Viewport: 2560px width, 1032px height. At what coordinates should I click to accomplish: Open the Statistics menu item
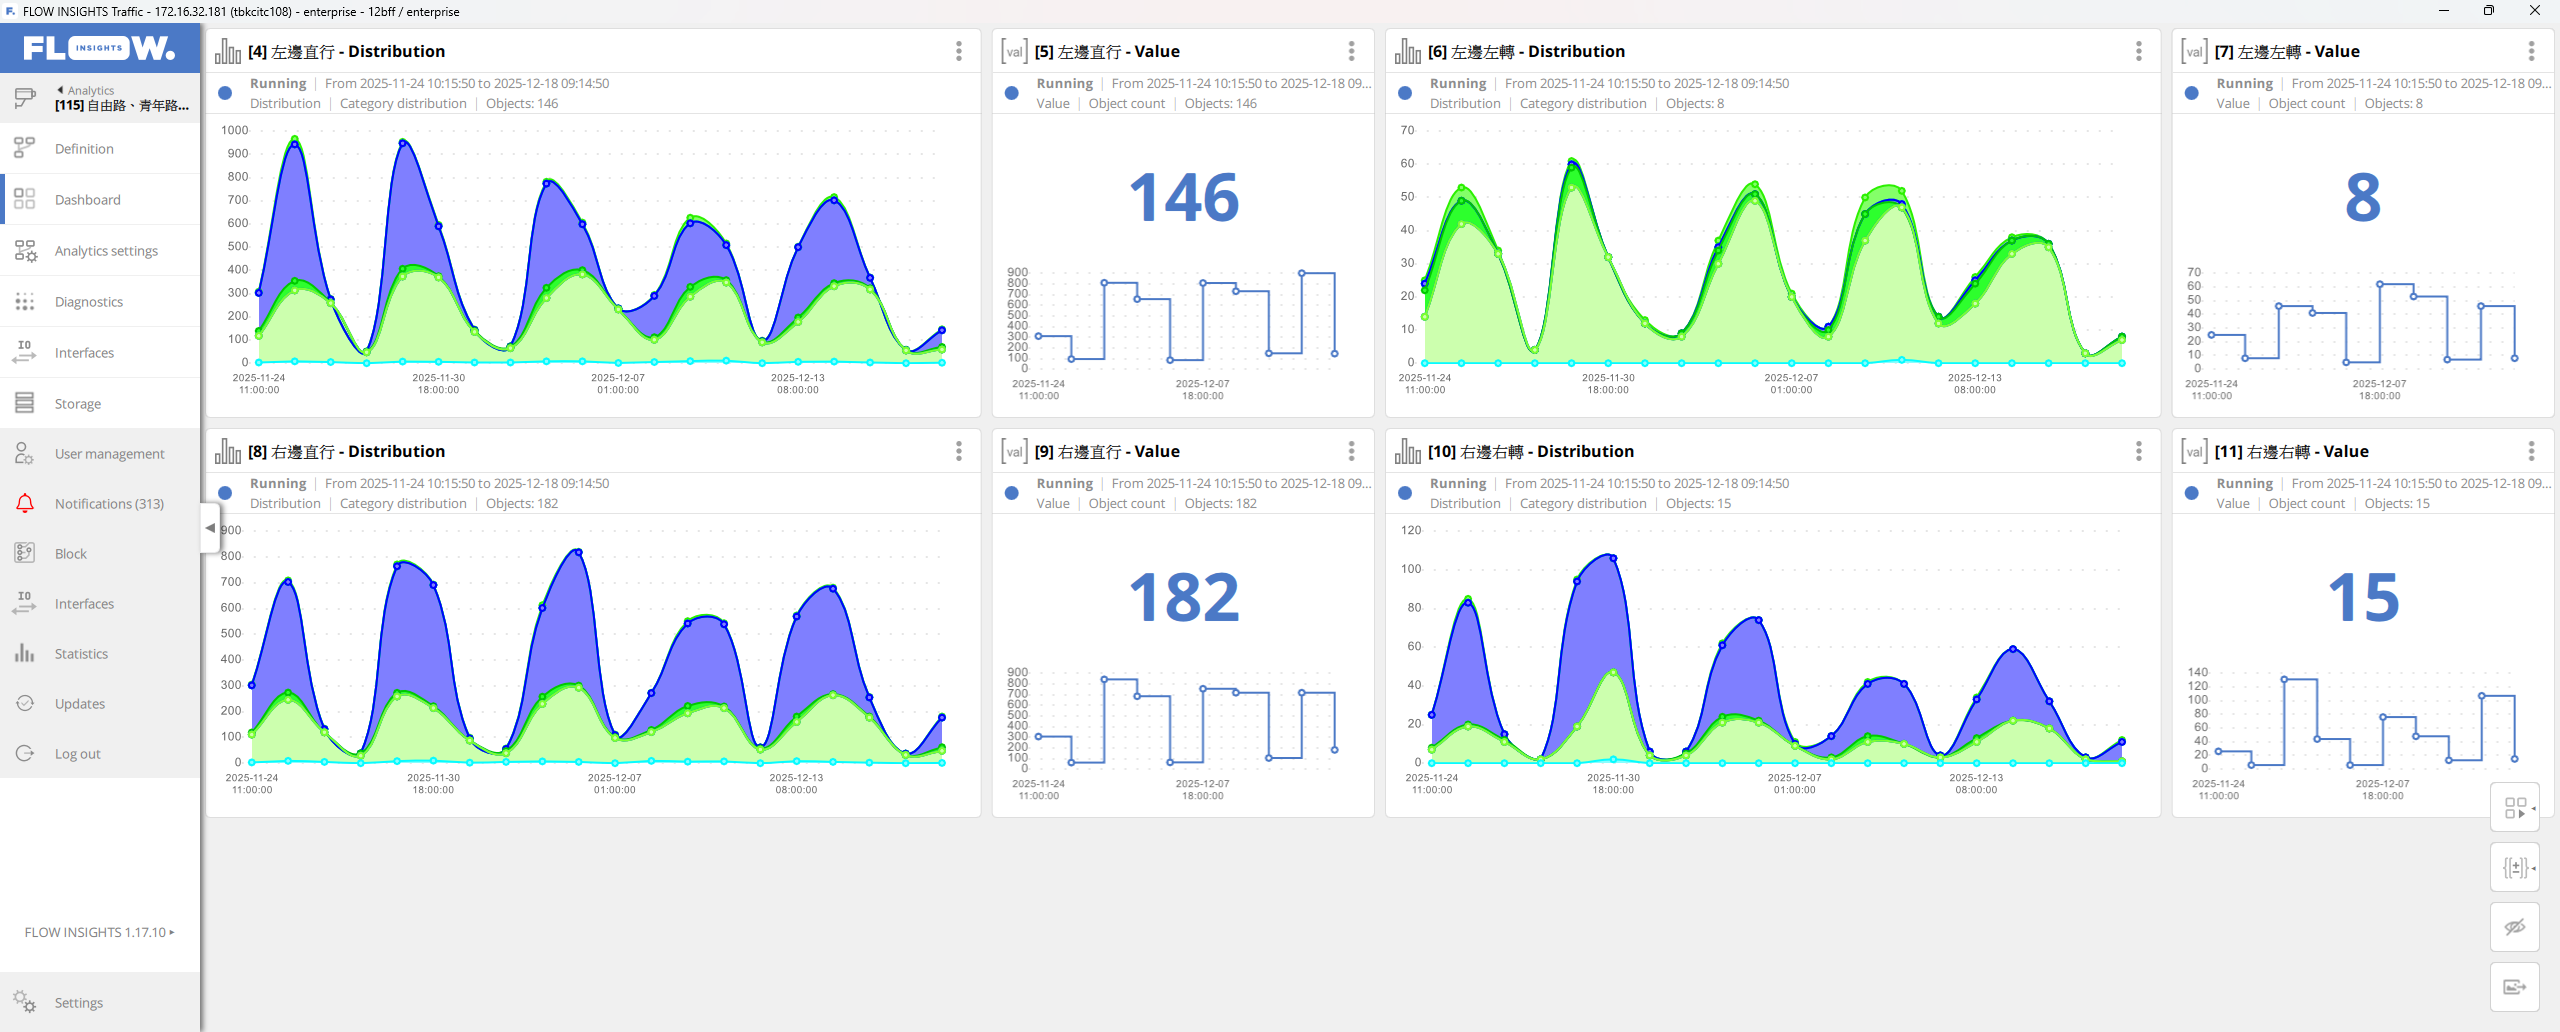click(100, 653)
